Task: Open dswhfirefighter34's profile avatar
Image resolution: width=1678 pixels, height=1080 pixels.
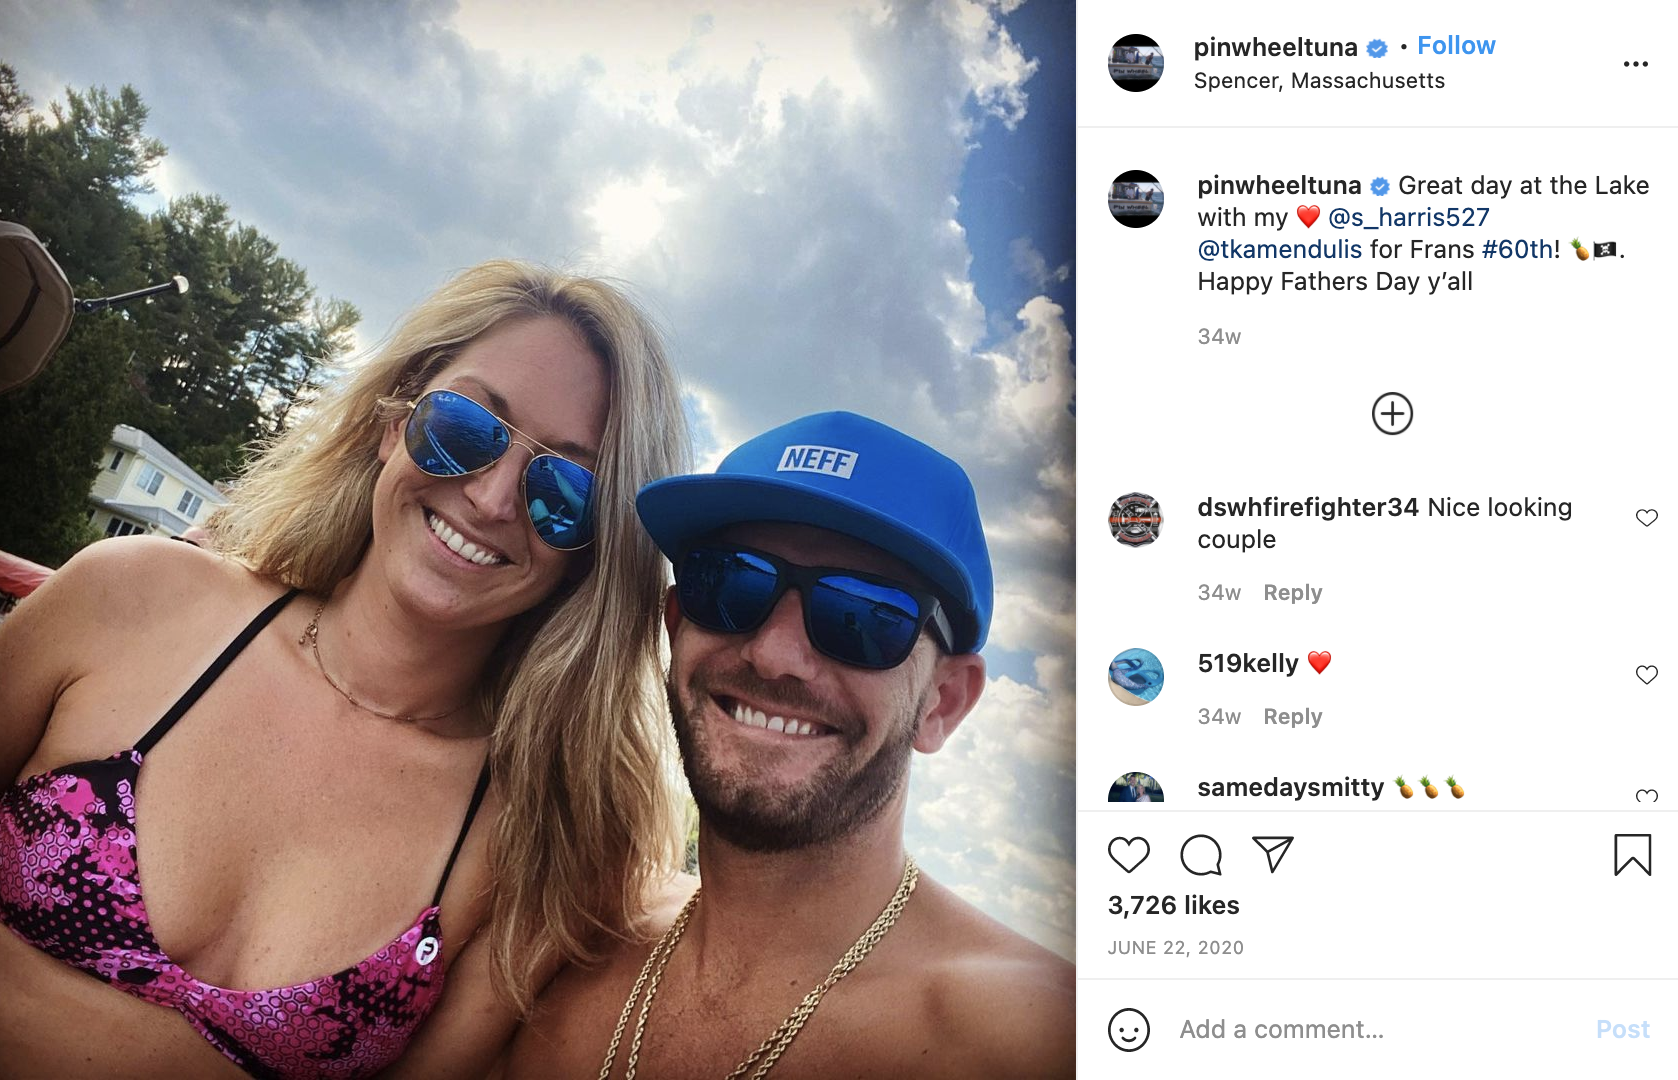Action: [1136, 520]
